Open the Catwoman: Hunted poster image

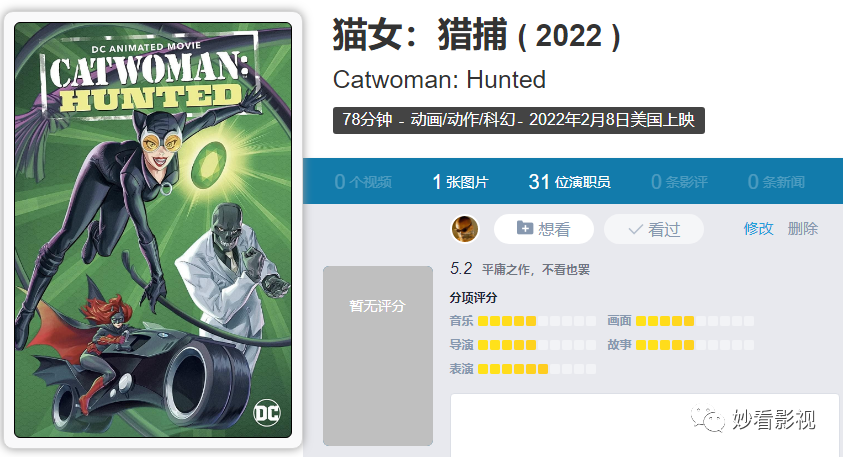tap(153, 230)
